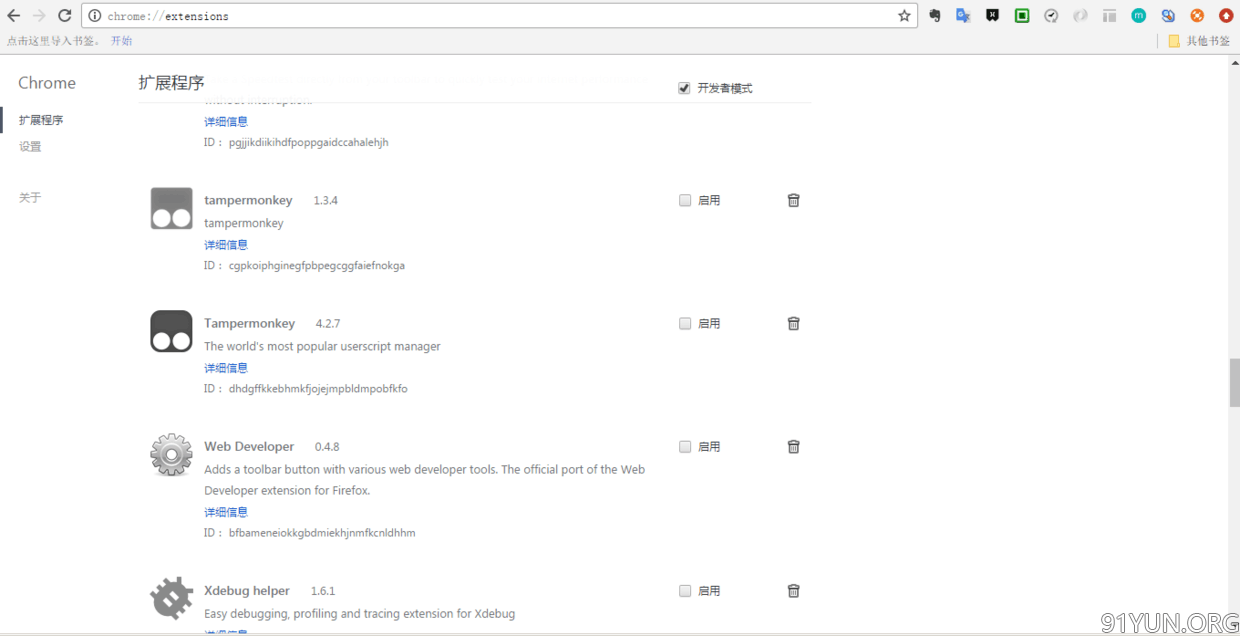The height and width of the screenshot is (636, 1240).
Task: Remove Tampermonkey 4.2.7 using trash icon
Action: coord(793,323)
